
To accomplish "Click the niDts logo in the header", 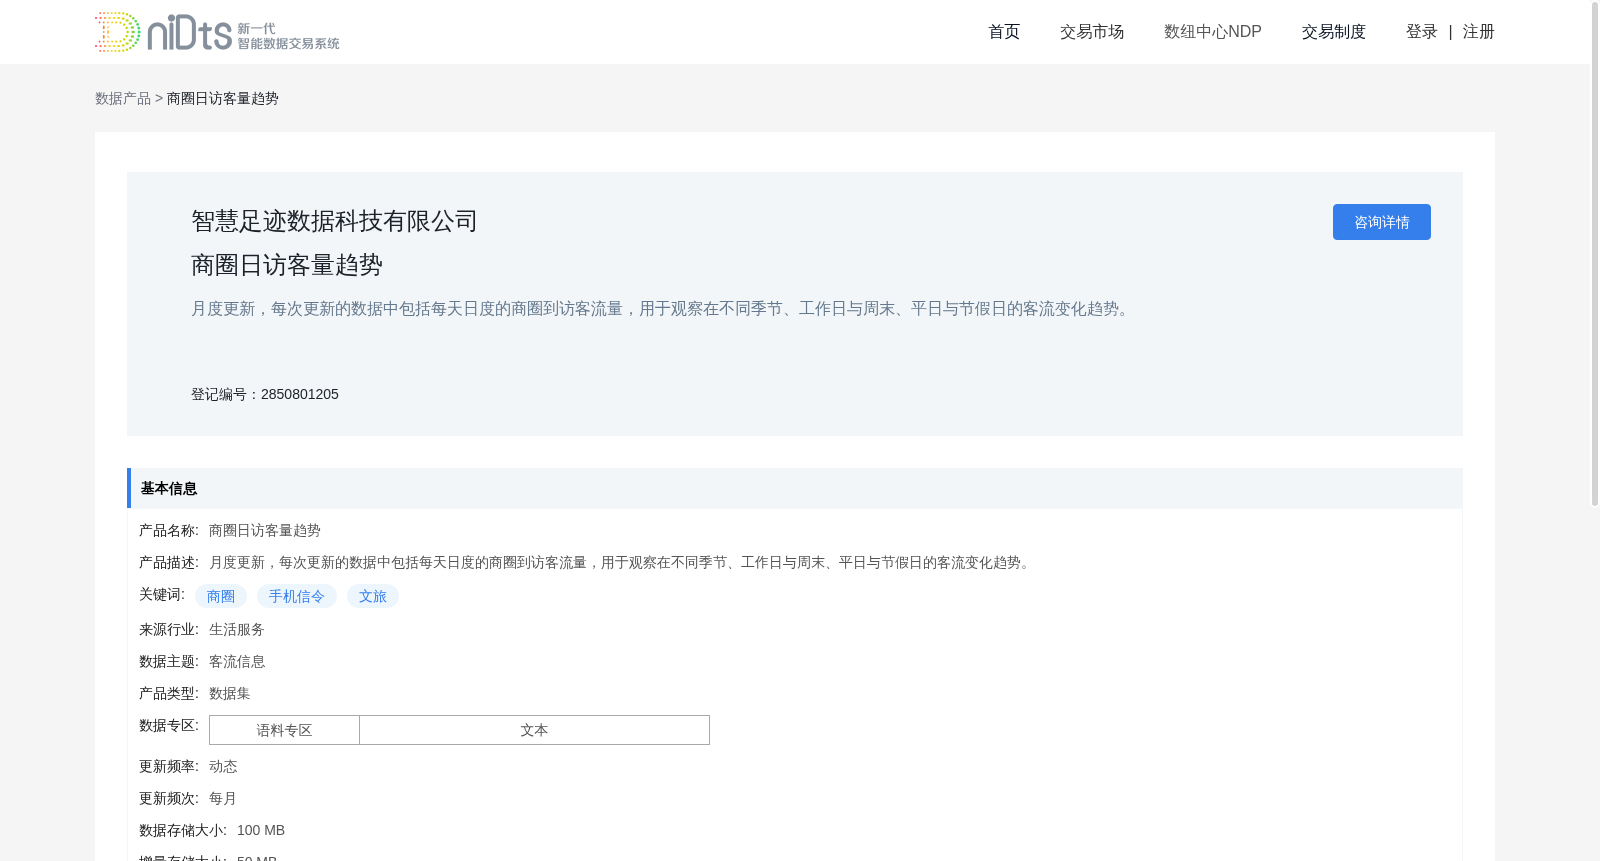I will pyautogui.click(x=217, y=32).
